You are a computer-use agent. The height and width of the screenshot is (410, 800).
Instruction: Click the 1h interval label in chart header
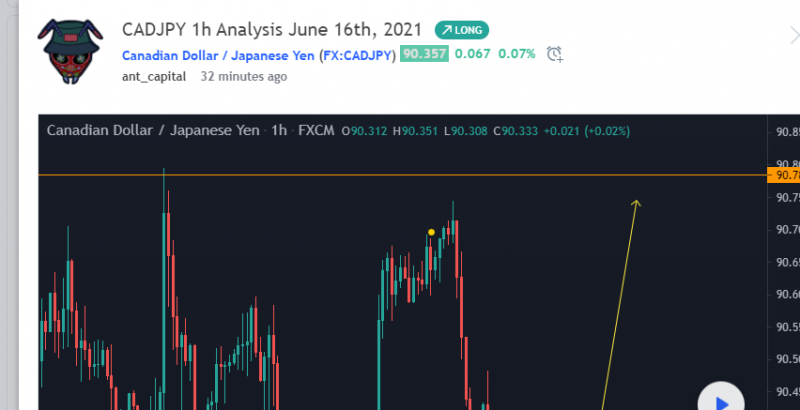(x=279, y=131)
